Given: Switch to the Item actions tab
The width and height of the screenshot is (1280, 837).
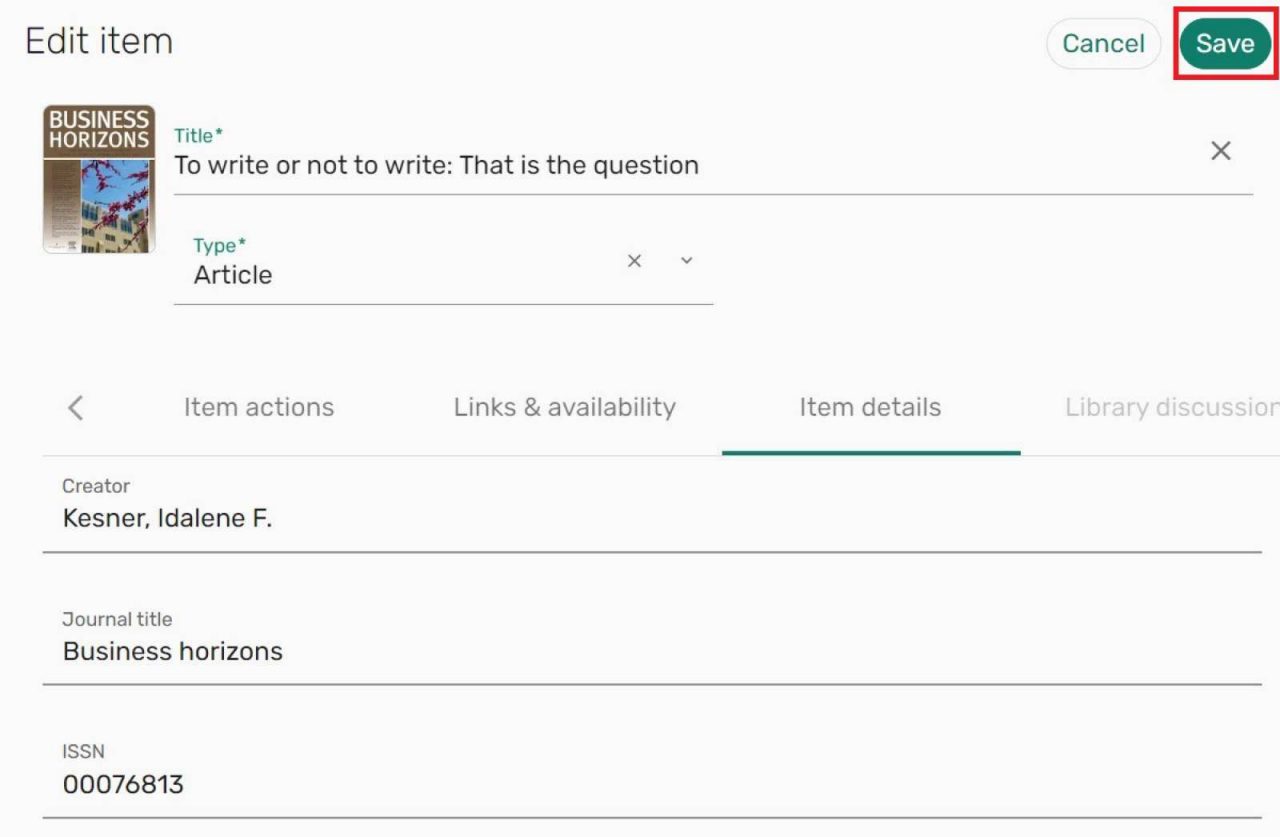Looking at the screenshot, I should (x=258, y=407).
